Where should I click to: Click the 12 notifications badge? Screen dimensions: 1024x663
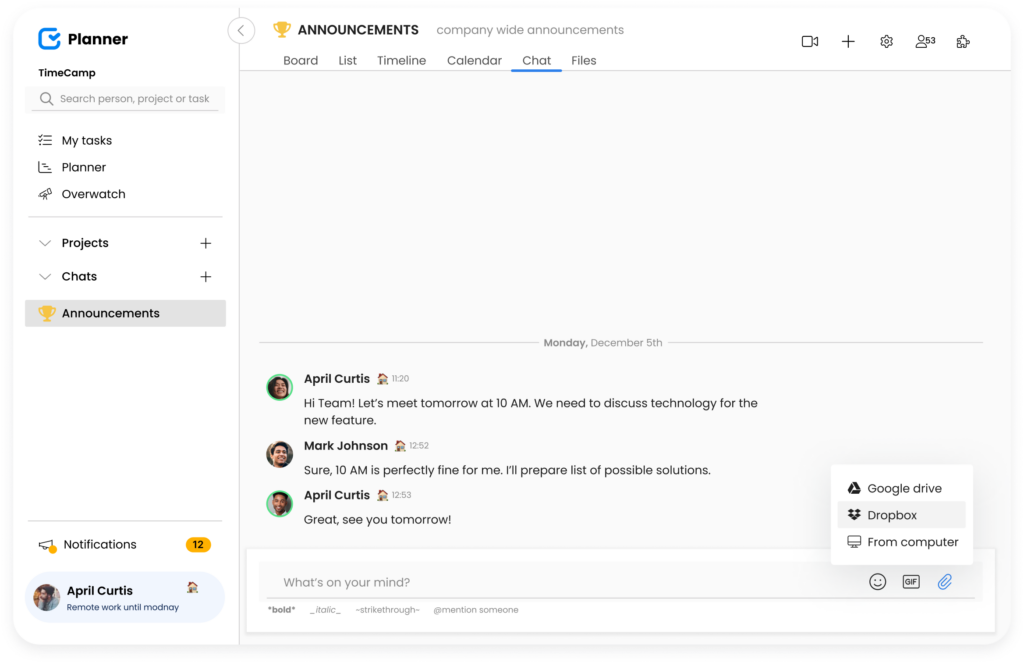tap(198, 544)
